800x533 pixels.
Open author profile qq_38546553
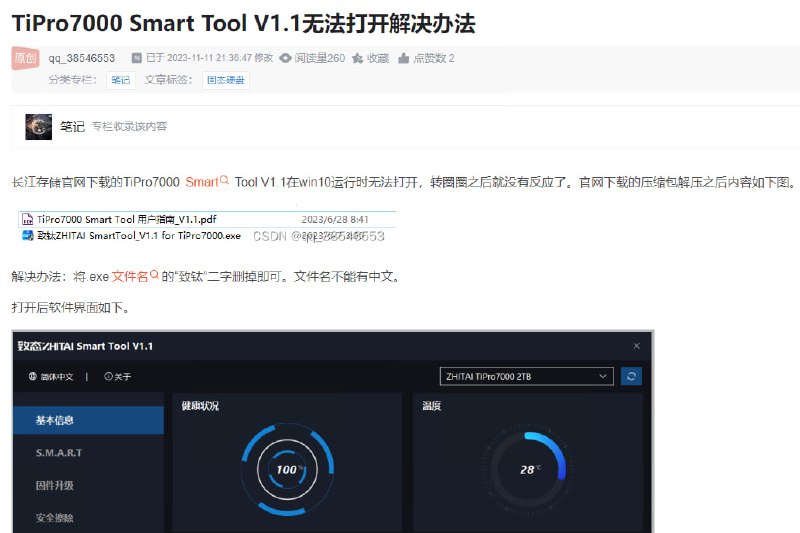82,58
